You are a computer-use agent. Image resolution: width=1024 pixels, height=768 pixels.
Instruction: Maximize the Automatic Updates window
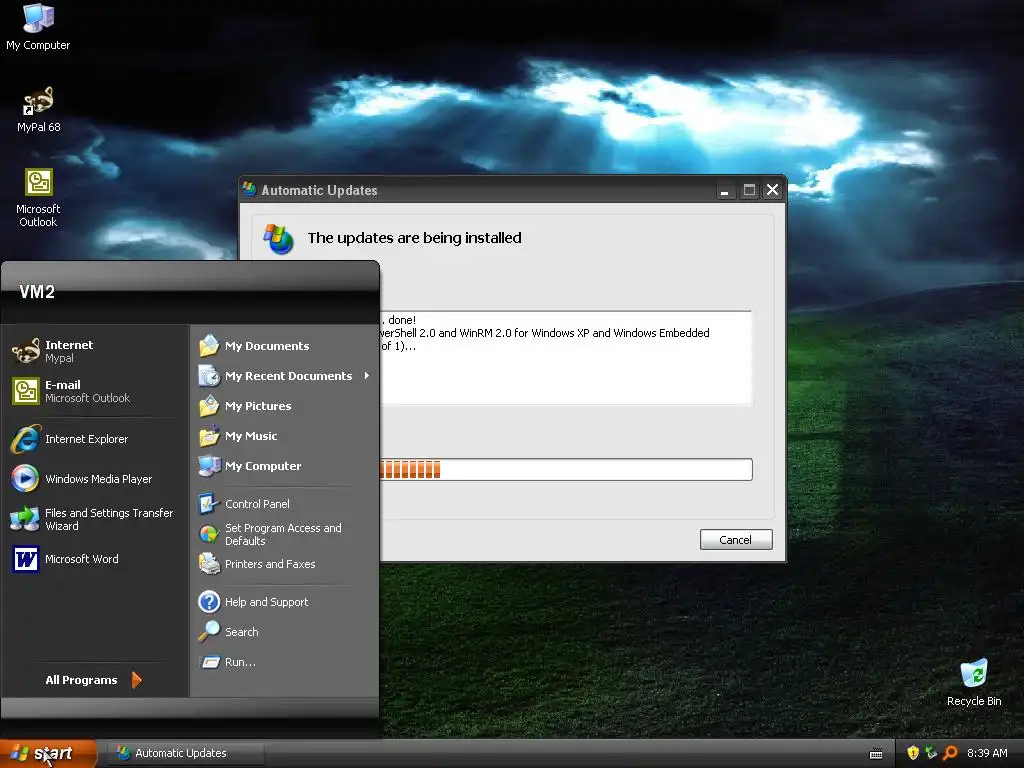[749, 190]
